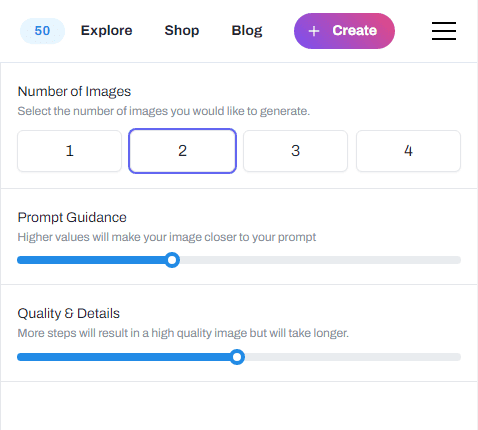Open the hamburger menu icon
Image resolution: width=478 pixels, height=430 pixels.
click(x=444, y=31)
